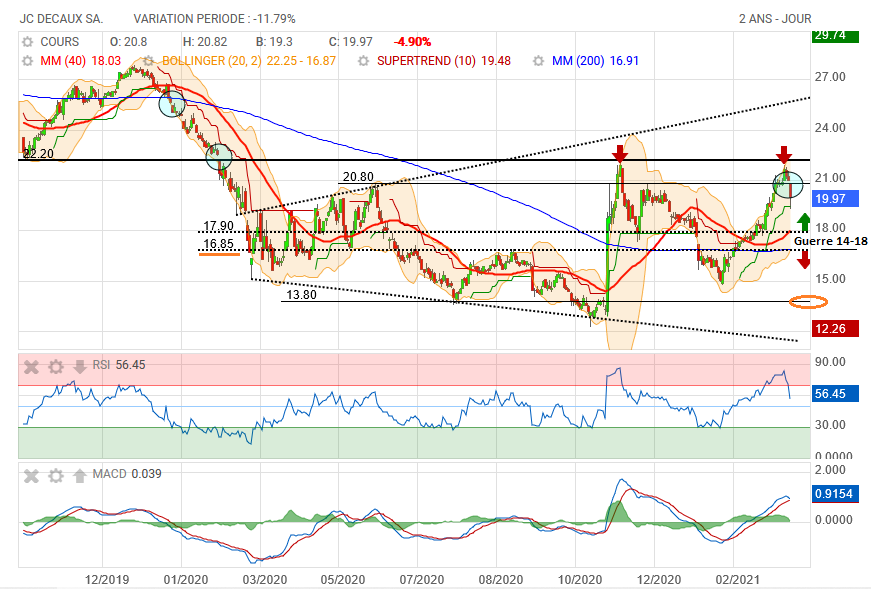
Task: Open RSI indicator settings gear
Action: point(56,366)
